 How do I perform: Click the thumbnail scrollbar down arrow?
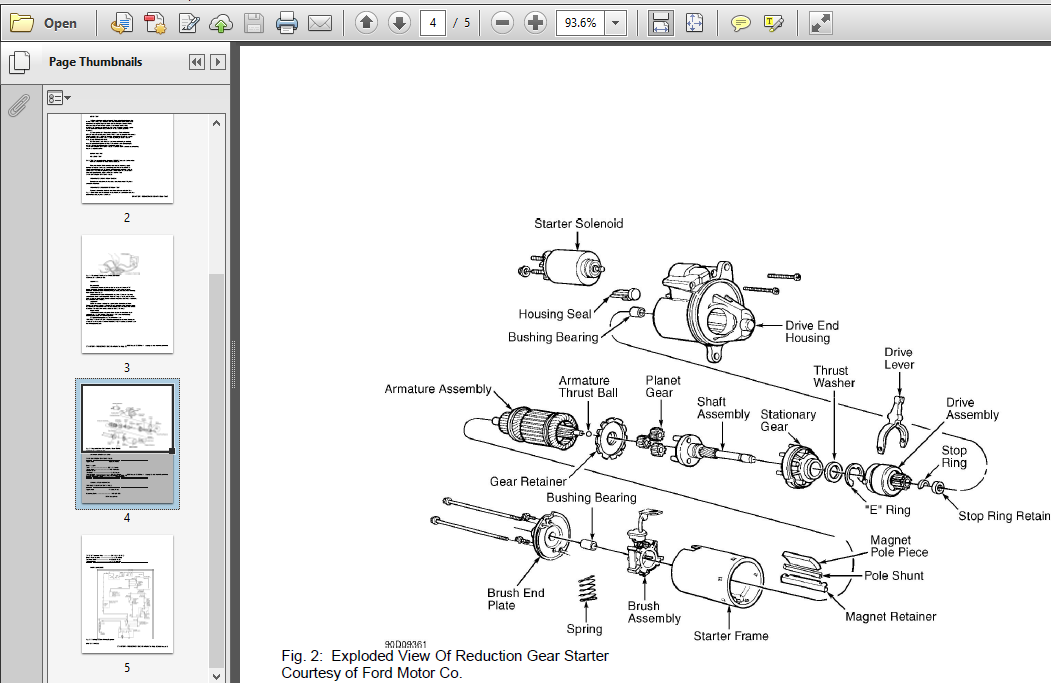(216, 676)
